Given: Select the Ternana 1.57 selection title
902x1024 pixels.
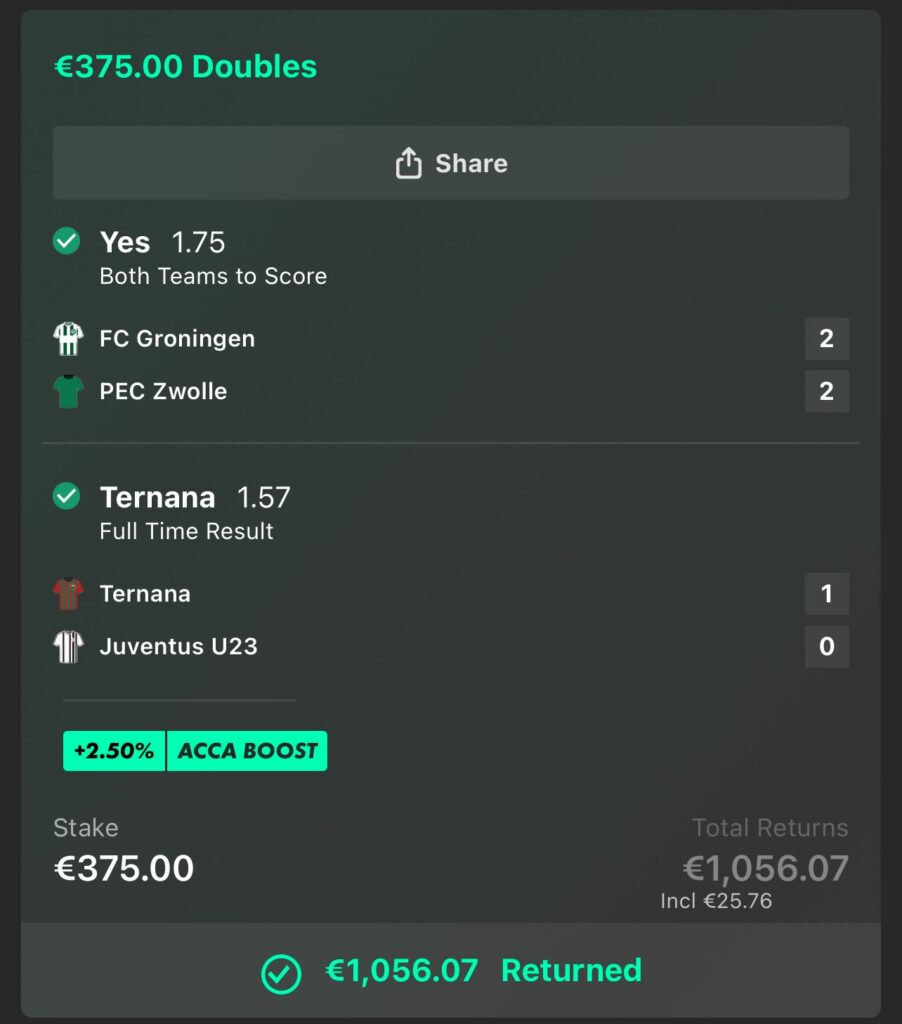Looking at the screenshot, I should coord(195,497).
